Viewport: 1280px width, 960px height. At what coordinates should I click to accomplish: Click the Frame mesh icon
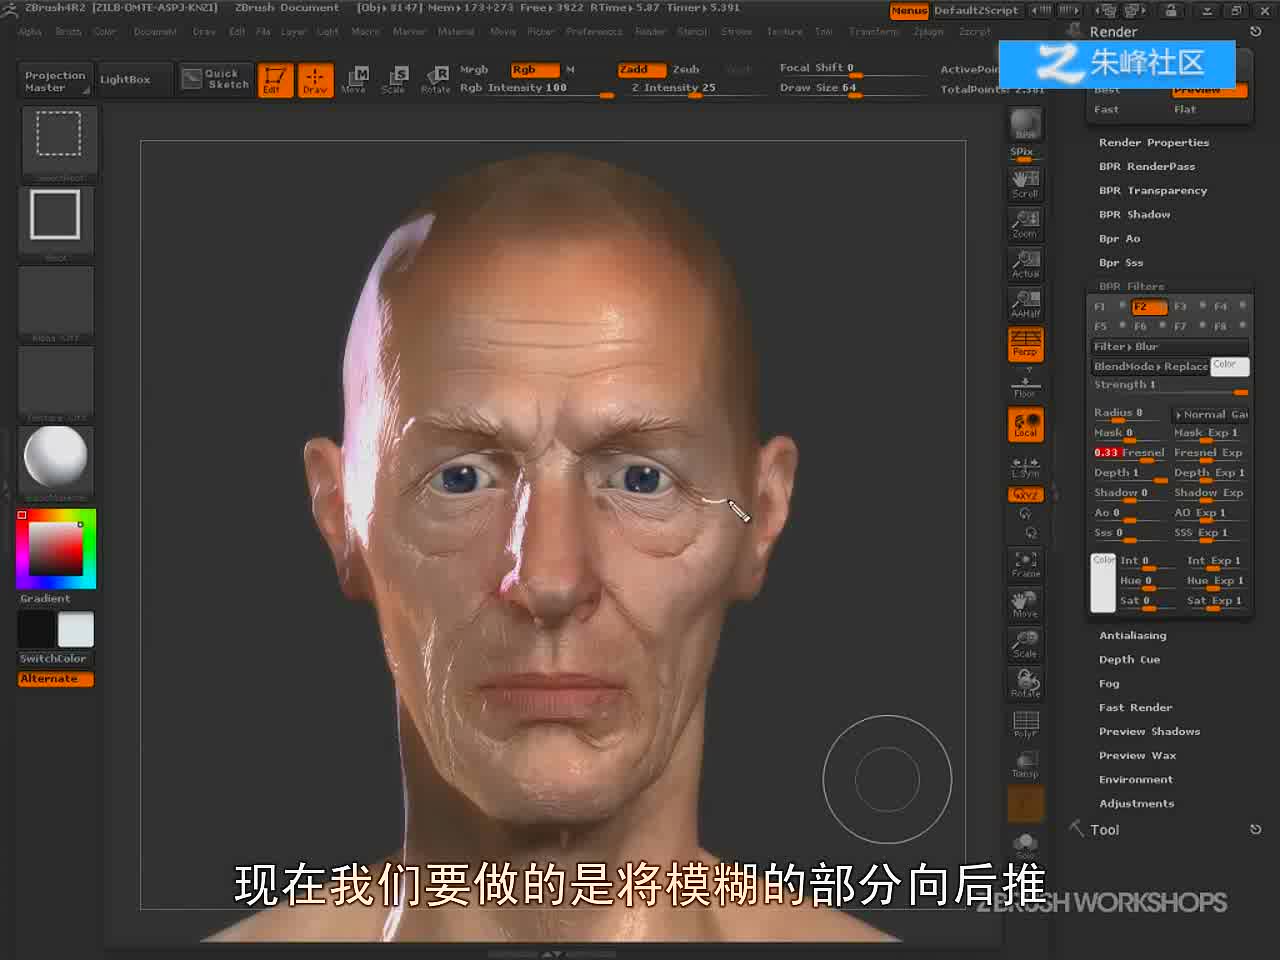[x=1025, y=564]
